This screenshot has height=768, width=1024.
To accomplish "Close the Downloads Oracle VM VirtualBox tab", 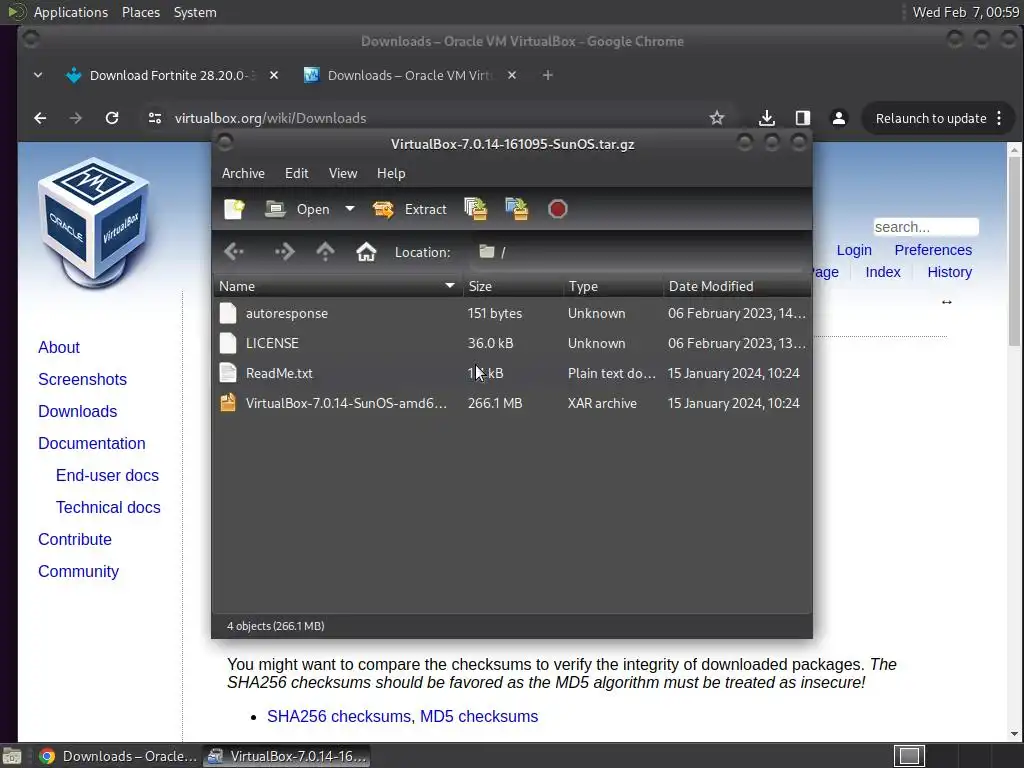I will 512,75.
